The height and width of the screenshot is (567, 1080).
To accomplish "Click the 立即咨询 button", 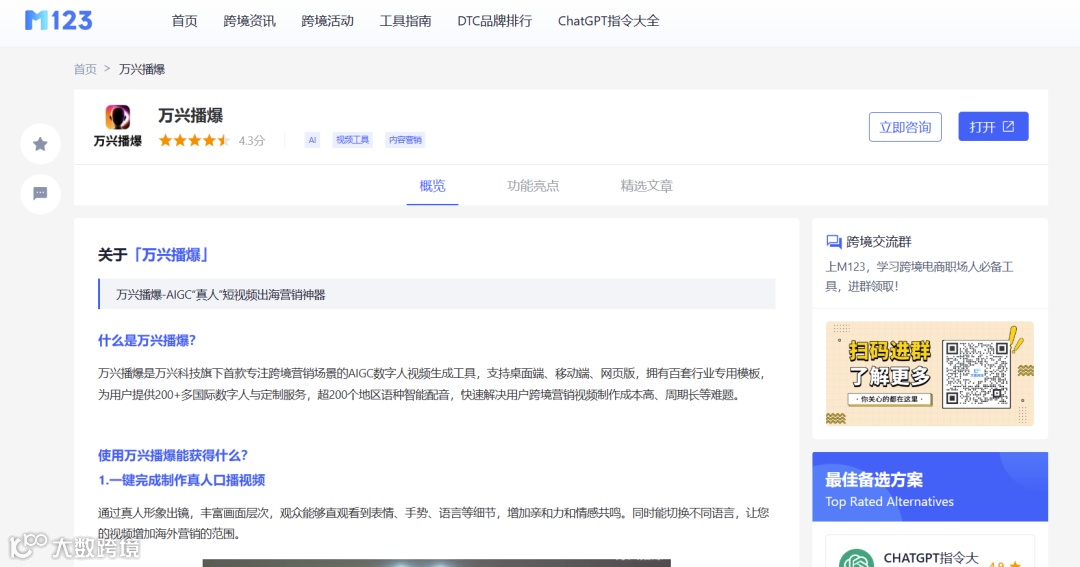I will [905, 127].
